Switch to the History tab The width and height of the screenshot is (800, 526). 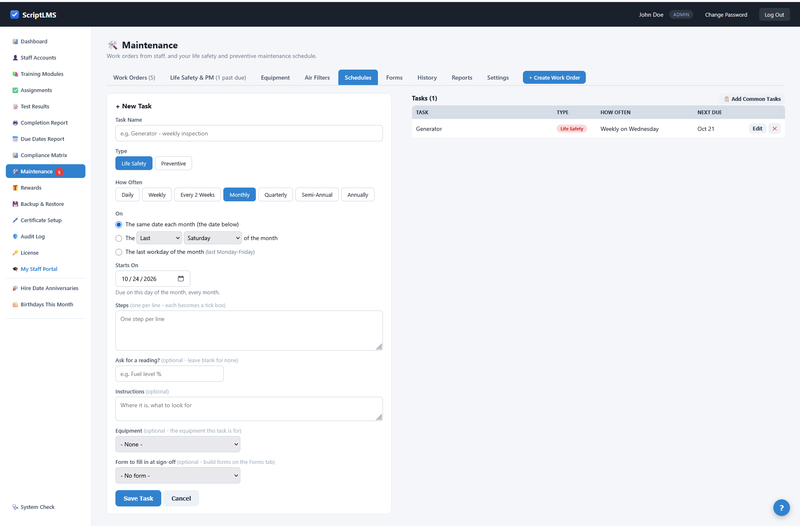tap(427, 78)
